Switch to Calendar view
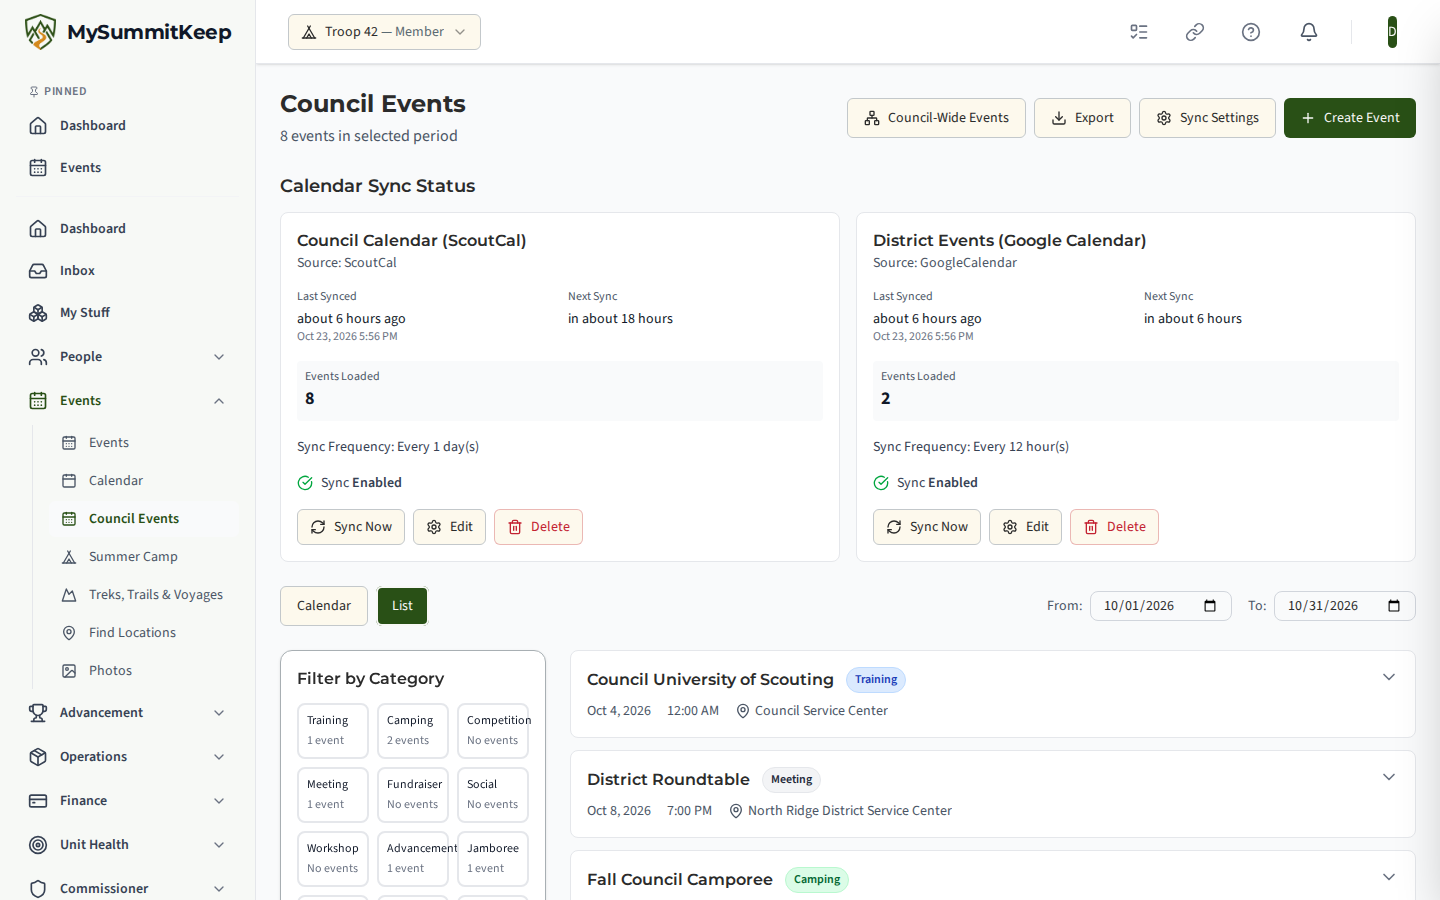The image size is (1440, 900). 324,606
